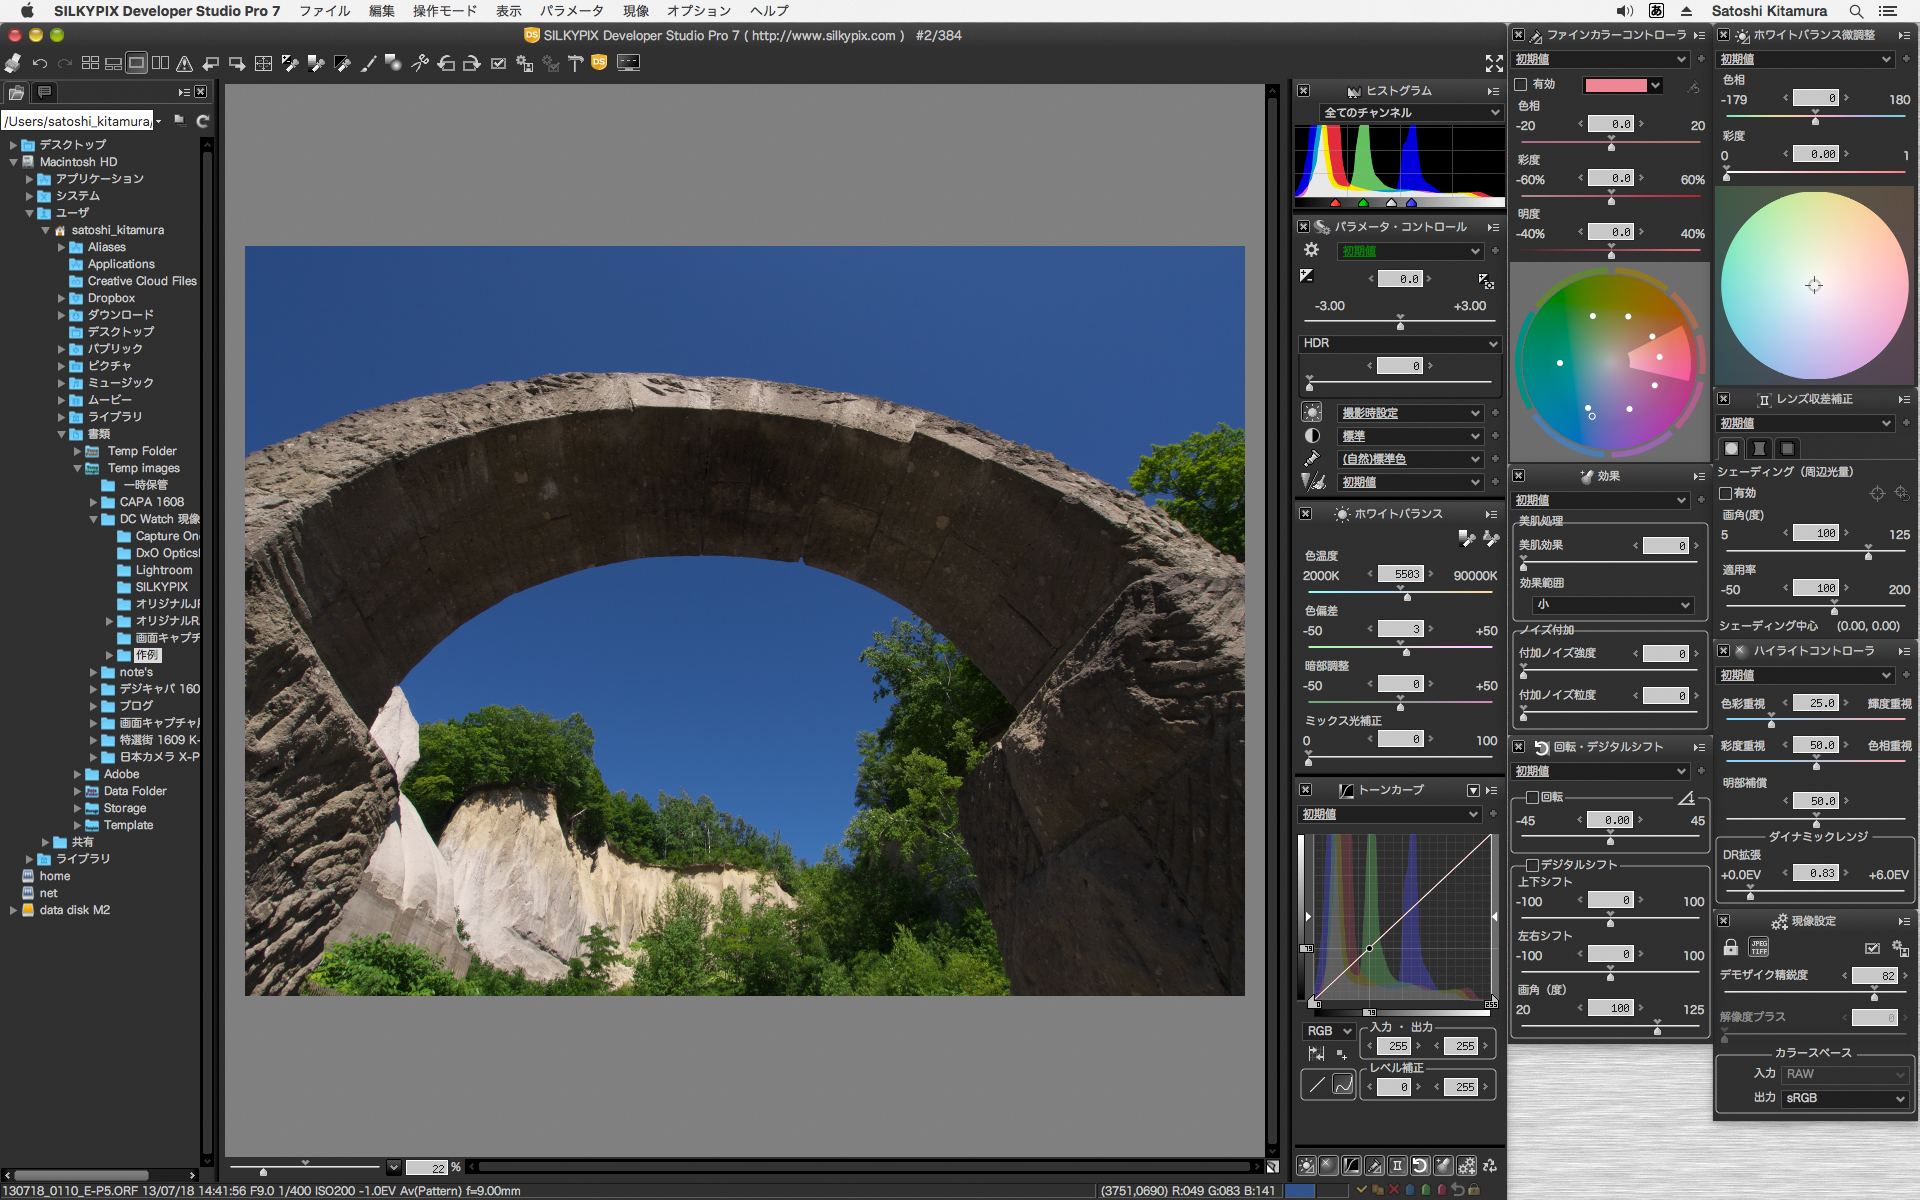Open the HDR dropdown

[1400, 343]
